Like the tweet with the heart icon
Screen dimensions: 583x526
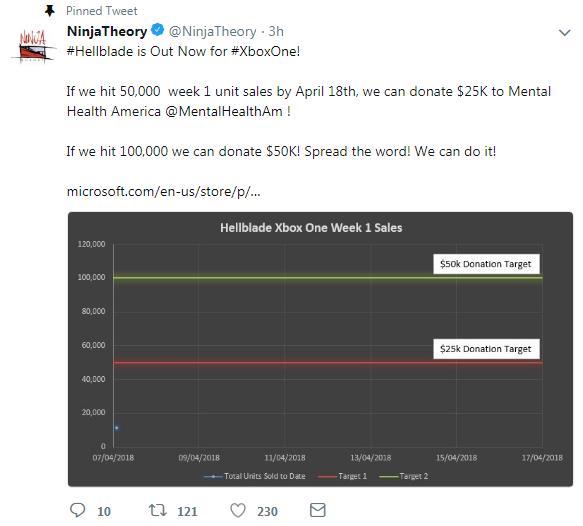tap(238, 510)
